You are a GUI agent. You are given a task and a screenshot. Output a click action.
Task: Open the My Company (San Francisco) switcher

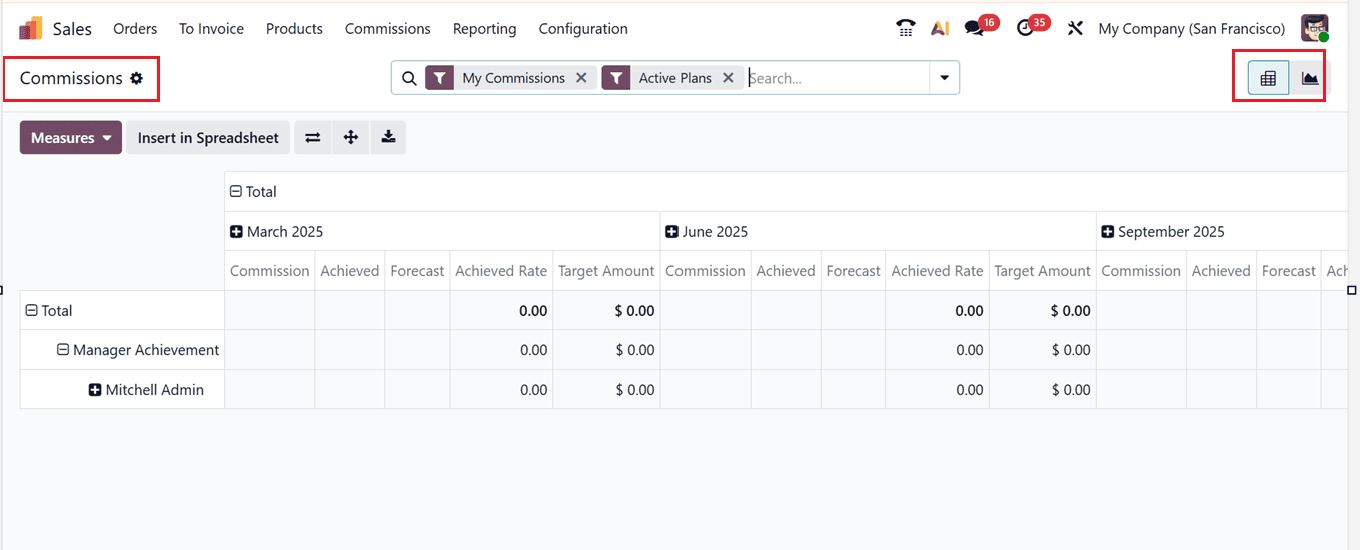point(1191,29)
